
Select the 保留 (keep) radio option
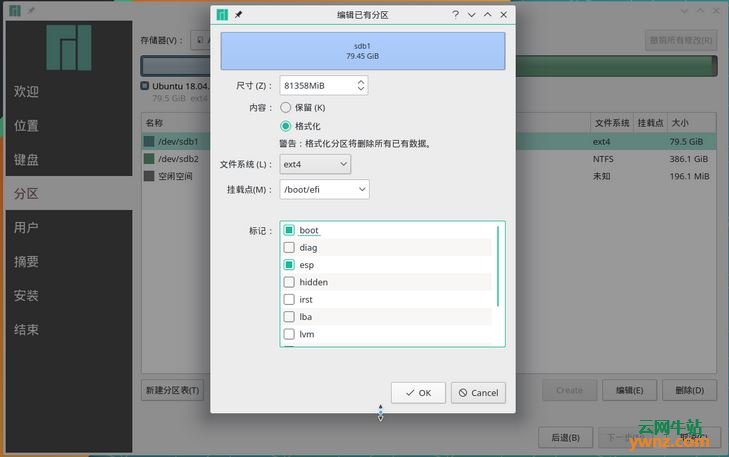click(x=286, y=107)
